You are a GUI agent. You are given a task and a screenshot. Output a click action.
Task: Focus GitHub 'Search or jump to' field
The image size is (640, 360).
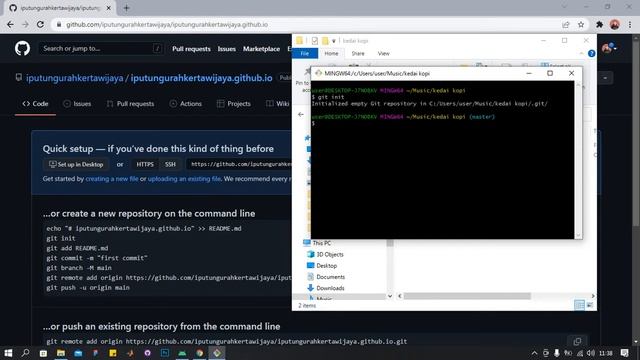[101, 49]
